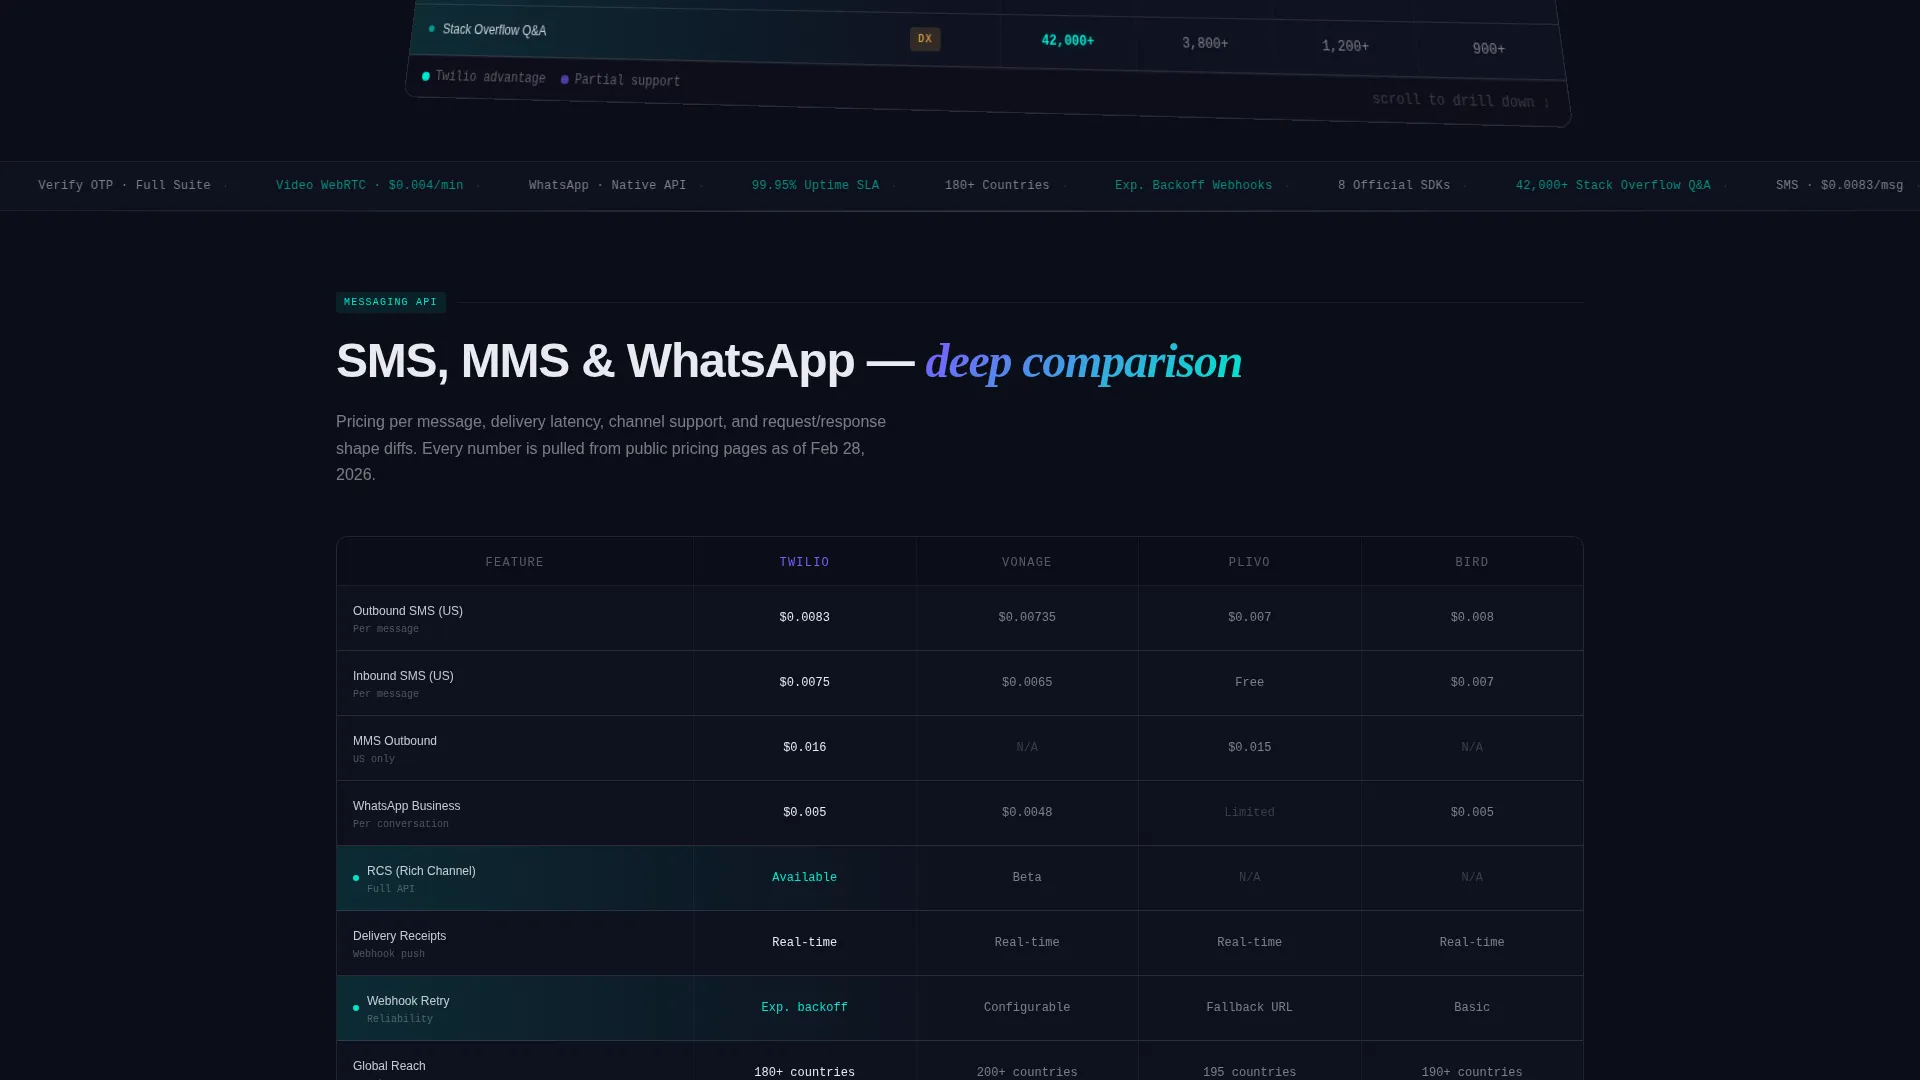
Task: Click the 42,000+ value in top table
Action: click(x=1068, y=40)
